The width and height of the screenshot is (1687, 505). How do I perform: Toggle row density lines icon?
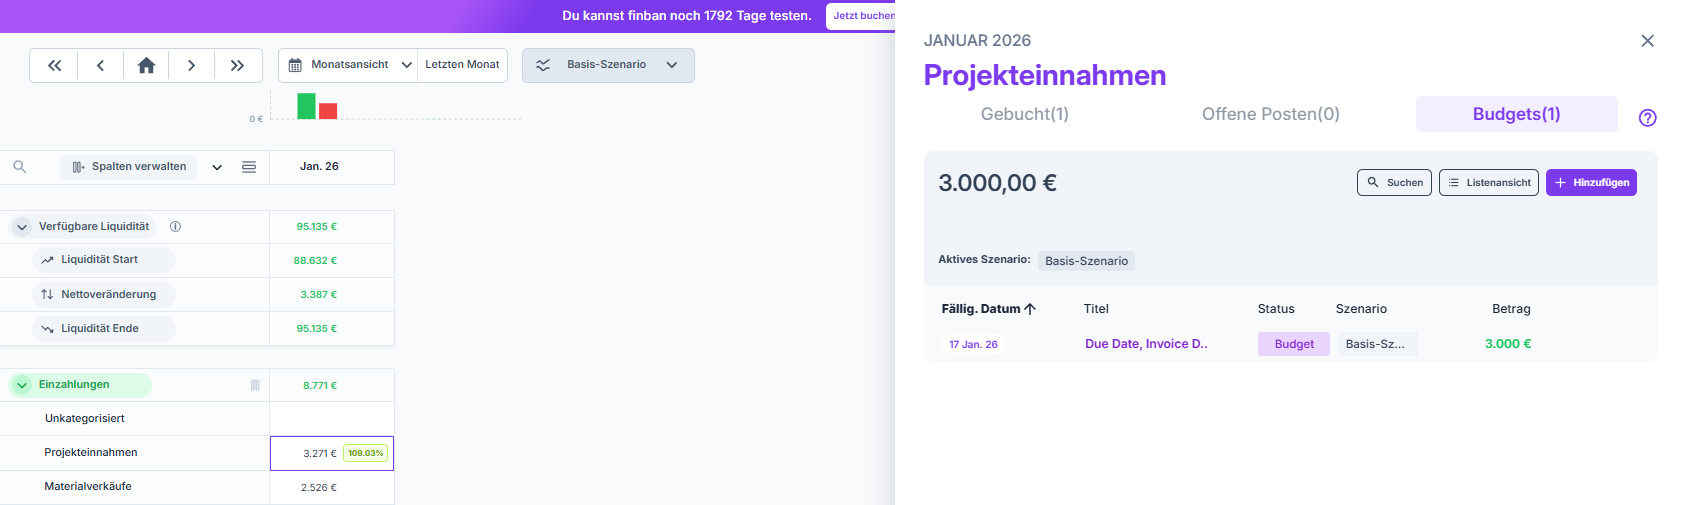point(249,167)
